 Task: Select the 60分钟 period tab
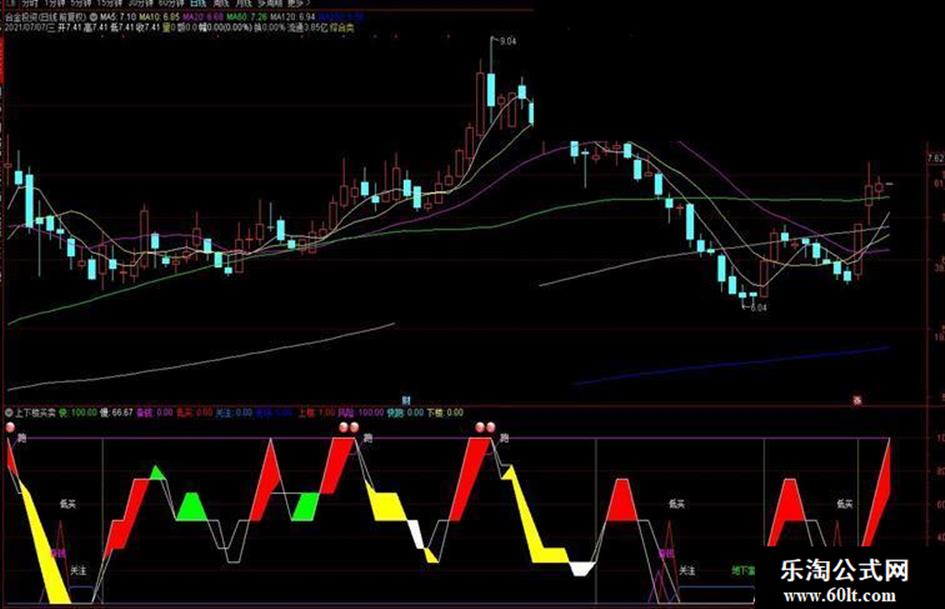pos(171,3)
